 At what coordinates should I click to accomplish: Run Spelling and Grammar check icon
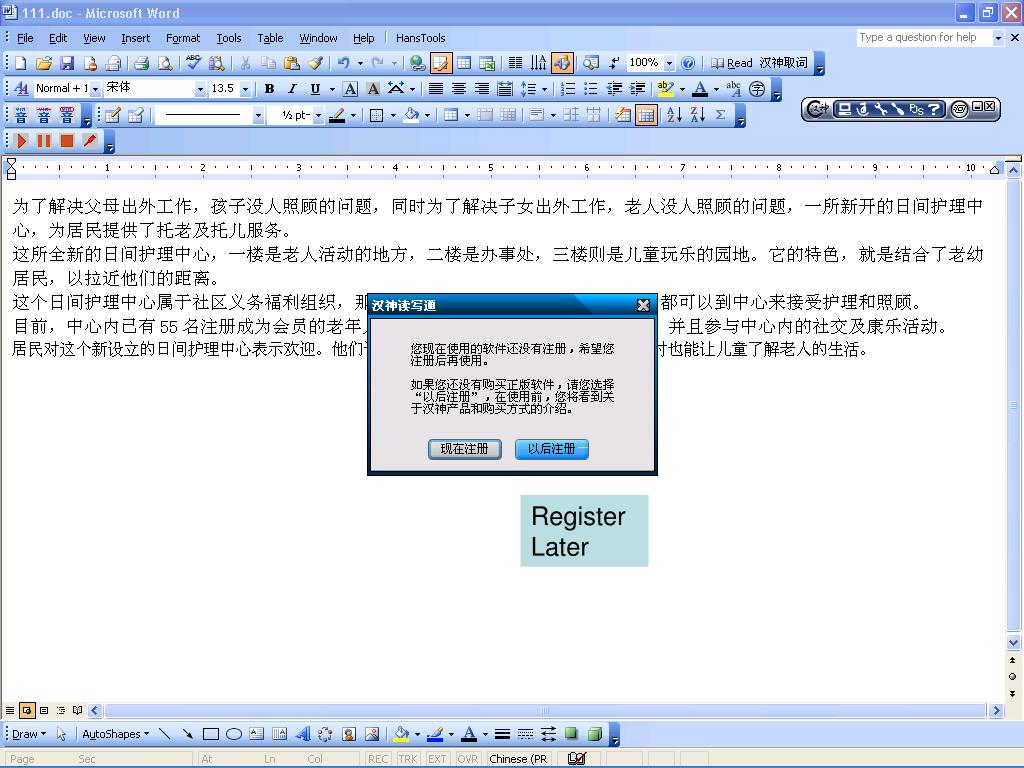pyautogui.click(x=193, y=63)
